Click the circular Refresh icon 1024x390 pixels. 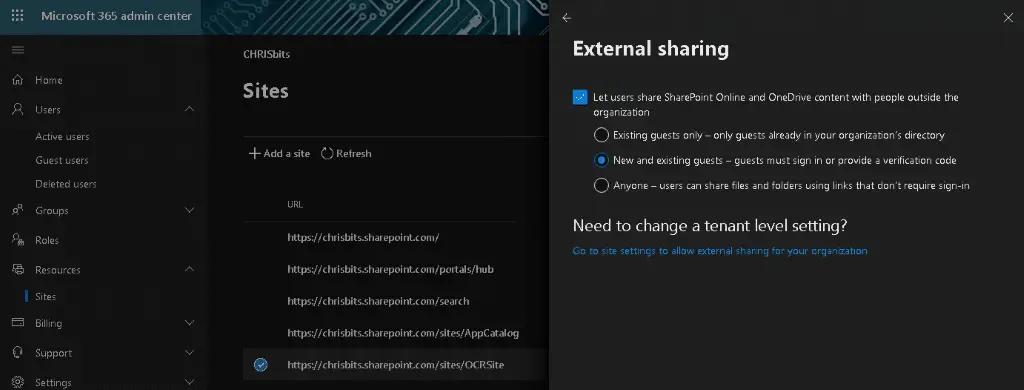pyautogui.click(x=327, y=154)
